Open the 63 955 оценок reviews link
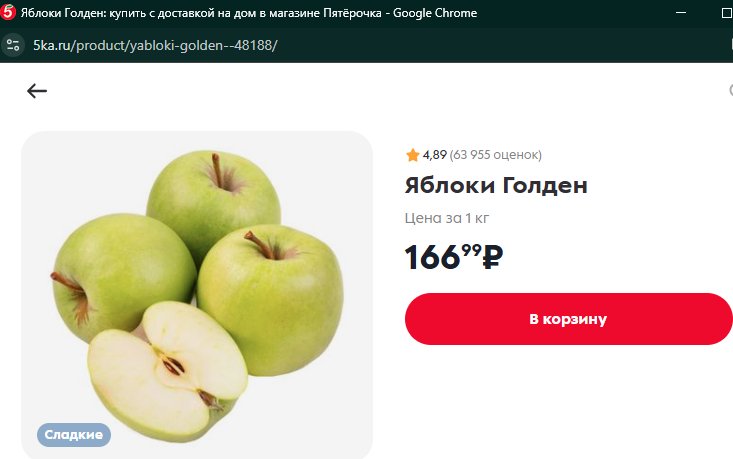The width and height of the screenshot is (733, 459). (496, 155)
